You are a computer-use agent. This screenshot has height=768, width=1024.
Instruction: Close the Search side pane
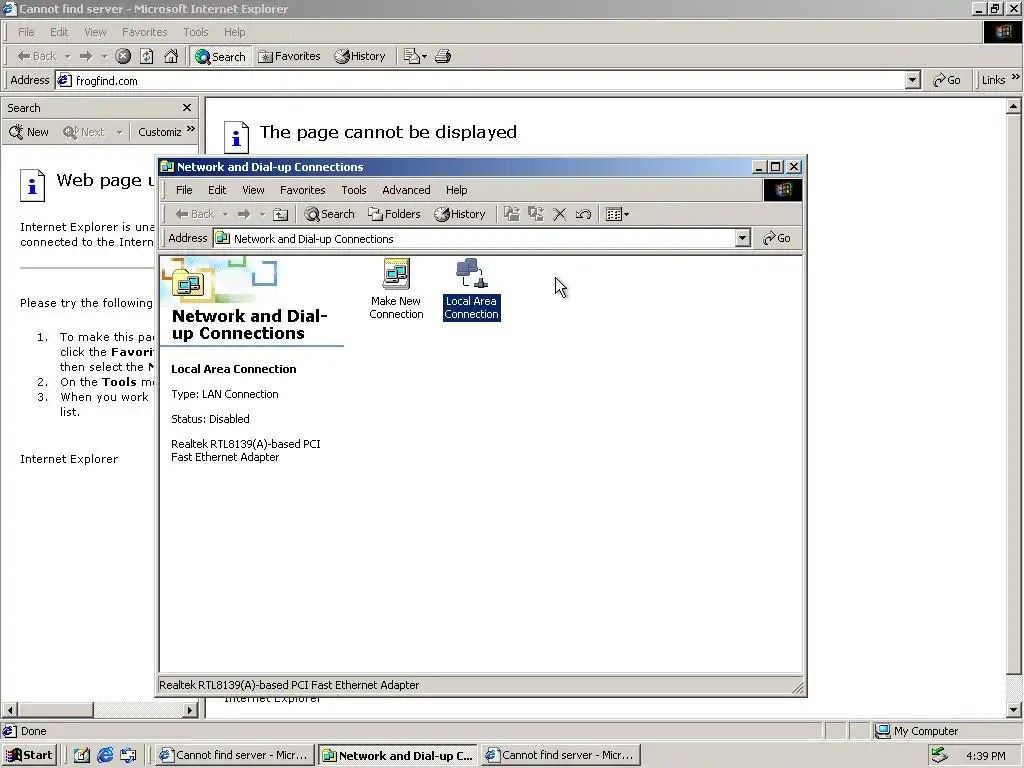(187, 108)
